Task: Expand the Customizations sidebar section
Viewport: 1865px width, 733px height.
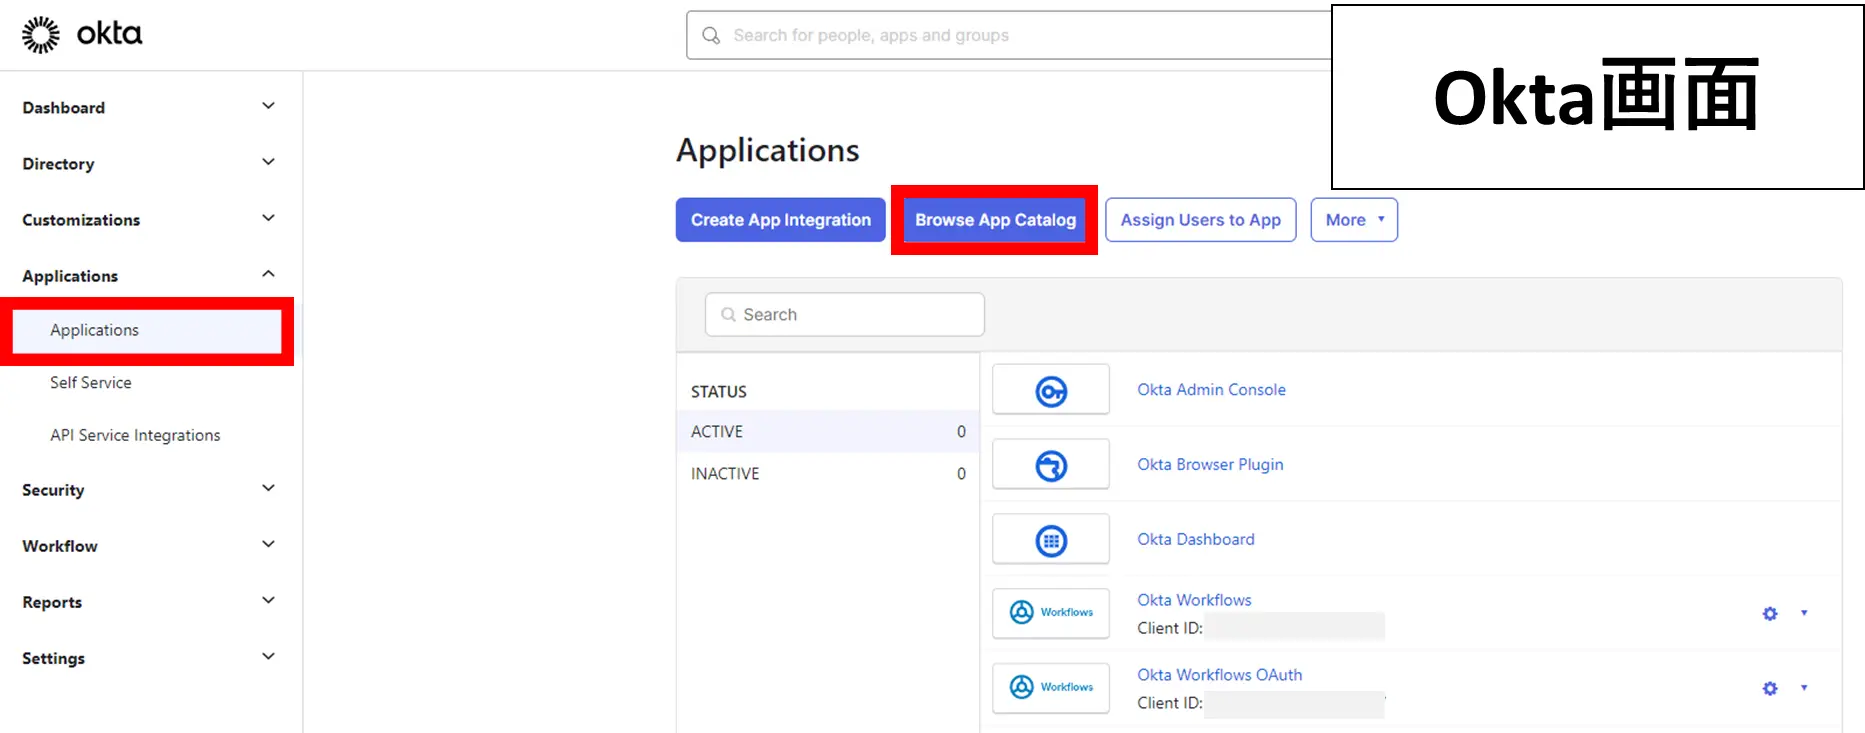Action: [x=268, y=218]
